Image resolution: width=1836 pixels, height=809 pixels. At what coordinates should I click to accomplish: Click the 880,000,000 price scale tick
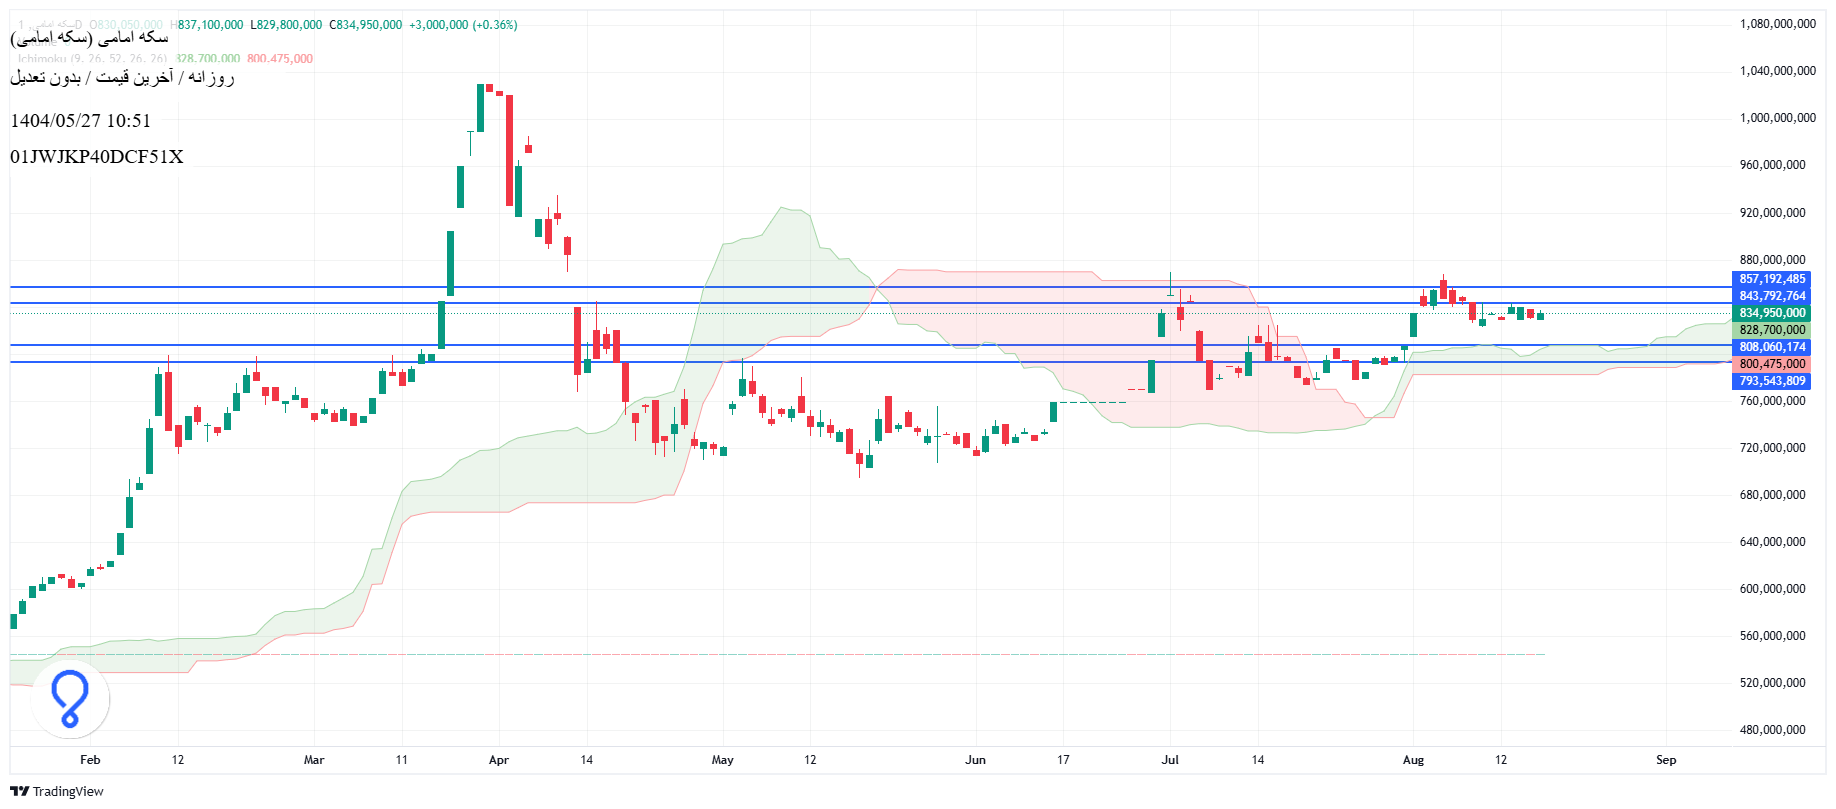pyautogui.click(x=1773, y=260)
